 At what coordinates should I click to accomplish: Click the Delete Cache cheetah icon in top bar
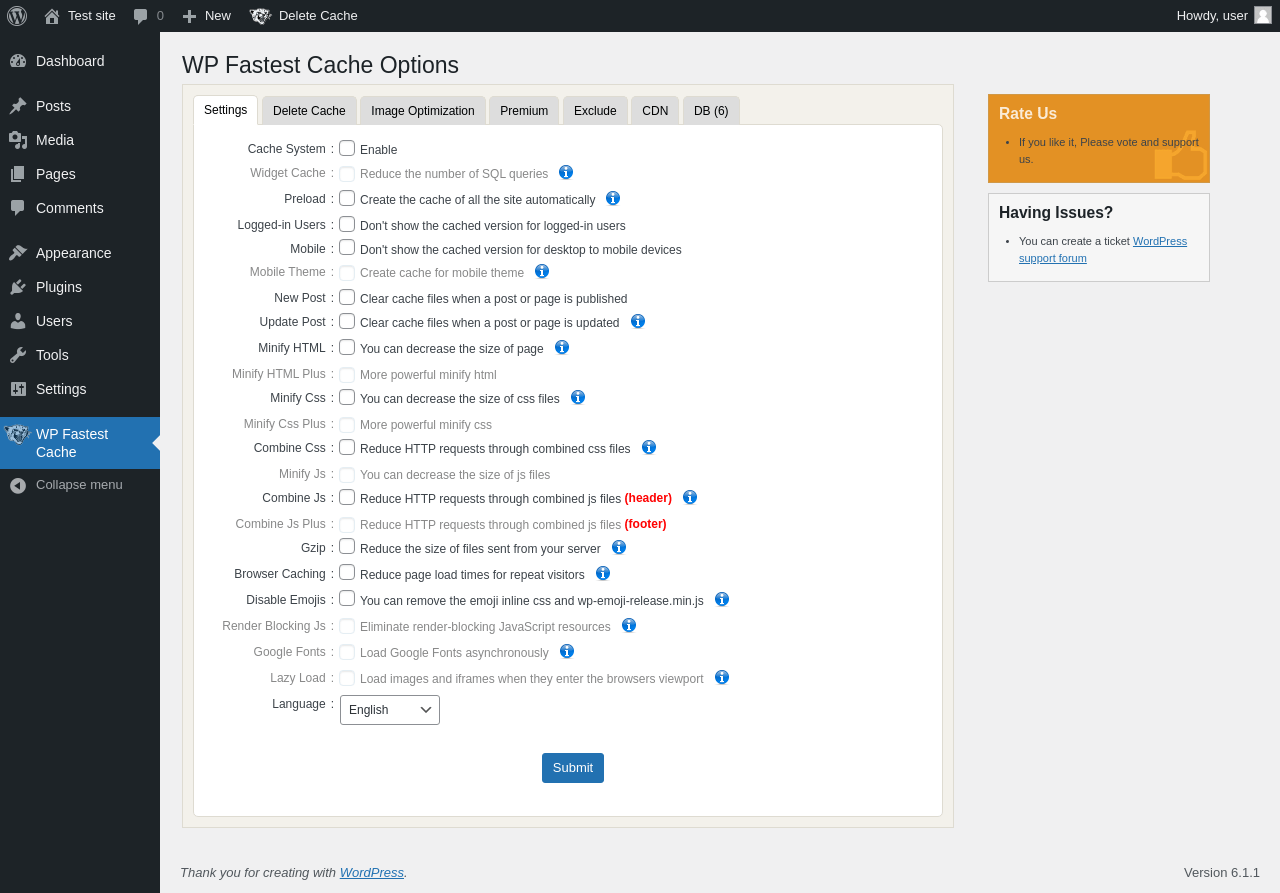[x=260, y=16]
